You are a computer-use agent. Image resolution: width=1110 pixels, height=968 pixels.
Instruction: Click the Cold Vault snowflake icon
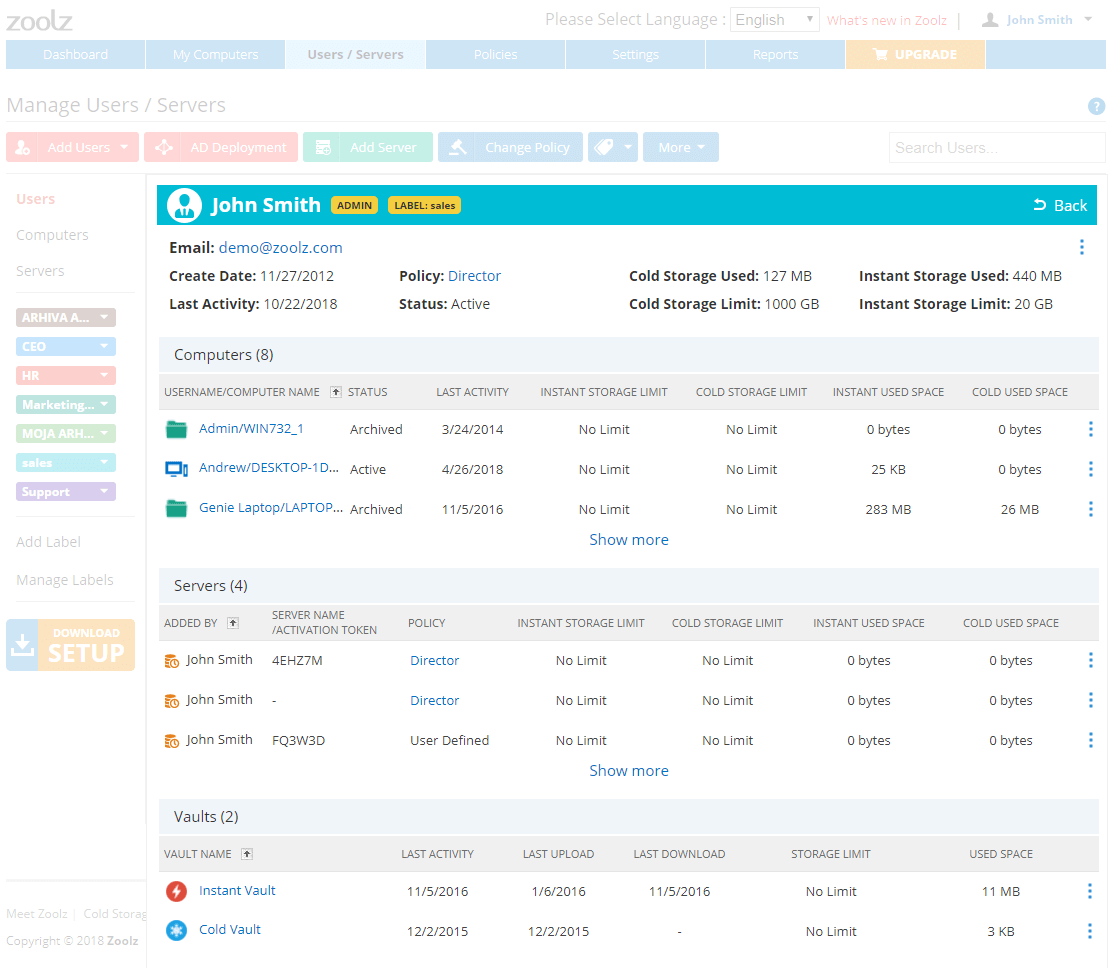[x=176, y=930]
